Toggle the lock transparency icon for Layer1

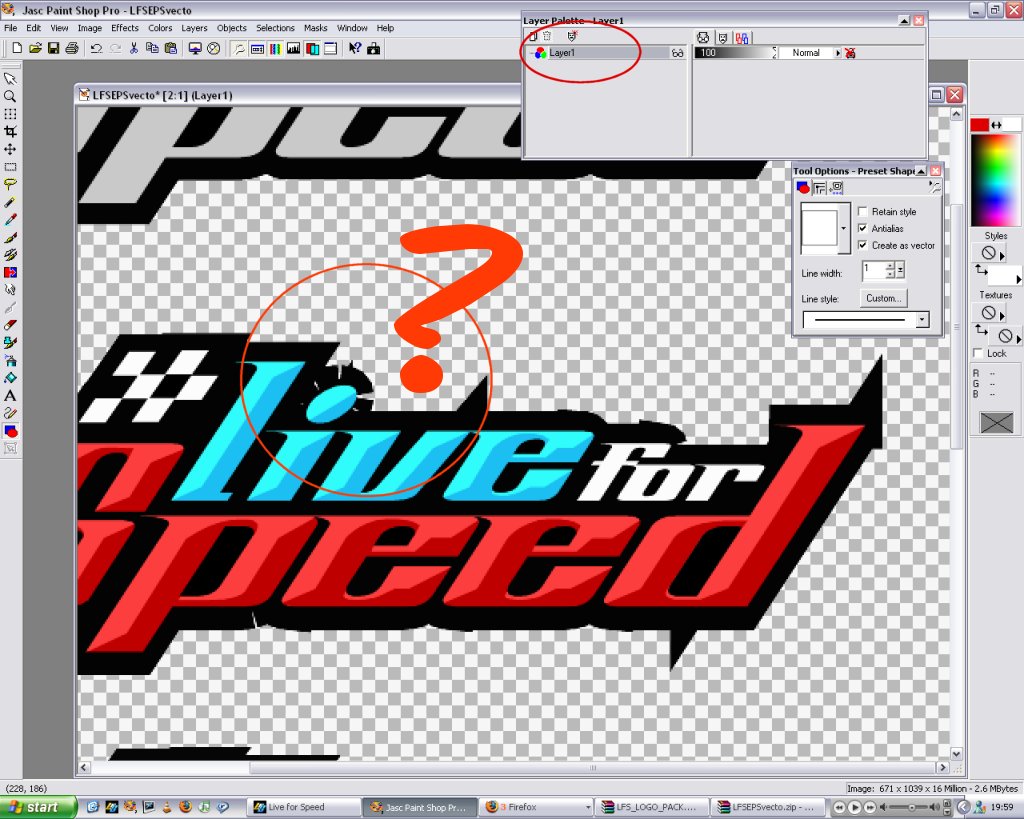click(850, 53)
